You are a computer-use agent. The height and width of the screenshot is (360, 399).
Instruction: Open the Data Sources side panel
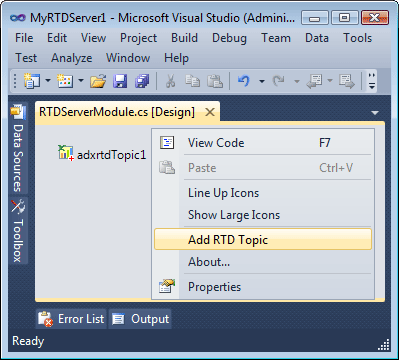click(x=18, y=149)
